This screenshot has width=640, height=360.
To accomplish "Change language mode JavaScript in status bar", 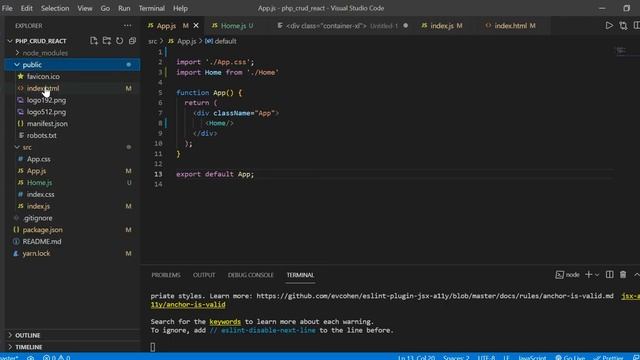I will point(532,357).
